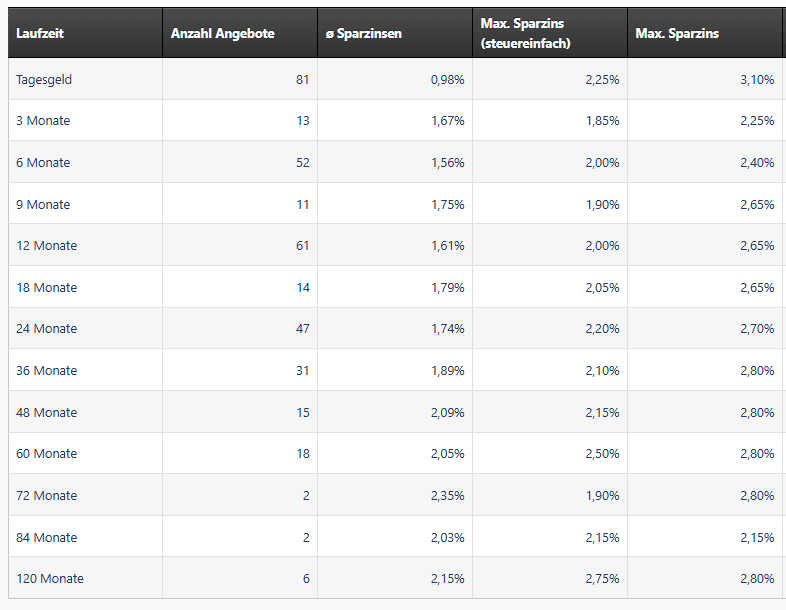The image size is (786, 610).
Task: Open the 12 Monate row link
Action: (x=46, y=246)
